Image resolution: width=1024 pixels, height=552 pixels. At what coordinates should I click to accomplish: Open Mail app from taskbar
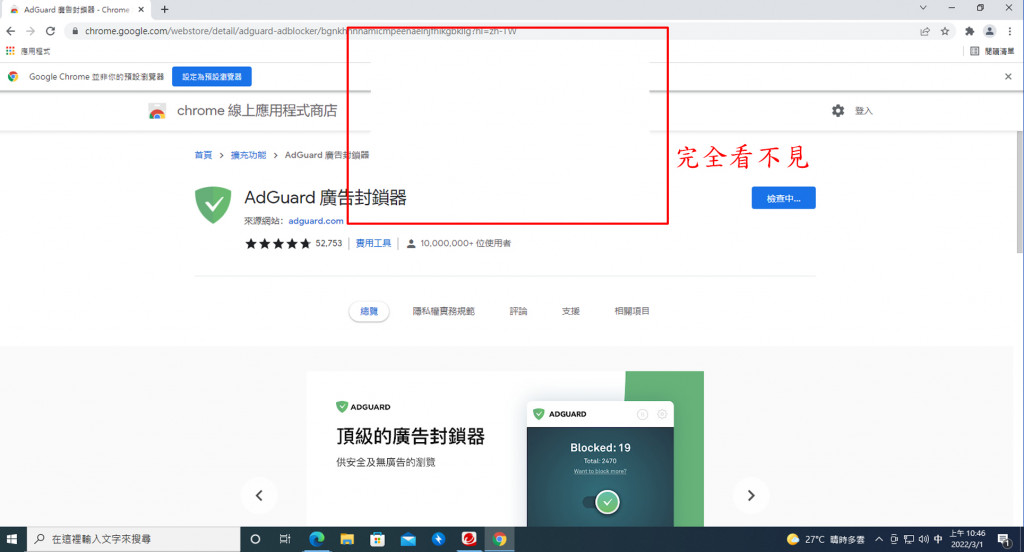coord(408,539)
